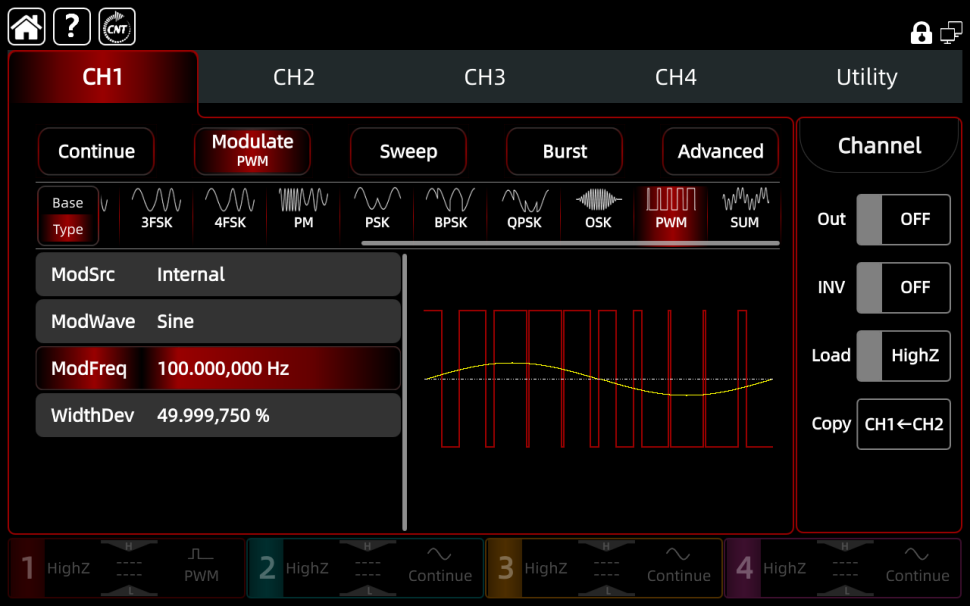Select the PM modulation icon
Screen dimensions: 970x606
coord(302,210)
